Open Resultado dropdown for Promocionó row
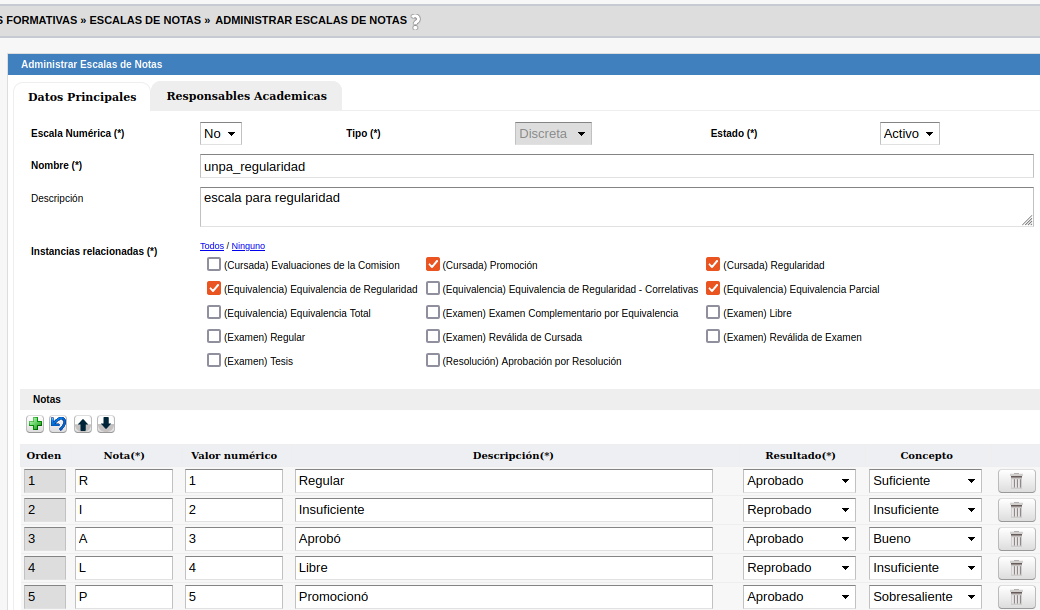This screenshot has height=610, width=1040. (x=799, y=597)
